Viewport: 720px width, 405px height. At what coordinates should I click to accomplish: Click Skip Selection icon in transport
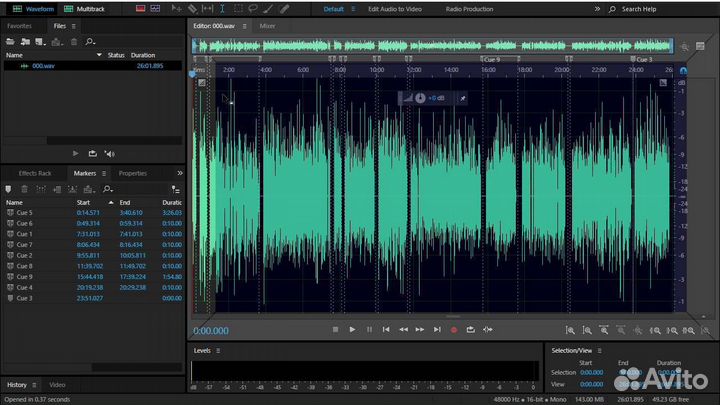tap(488, 330)
